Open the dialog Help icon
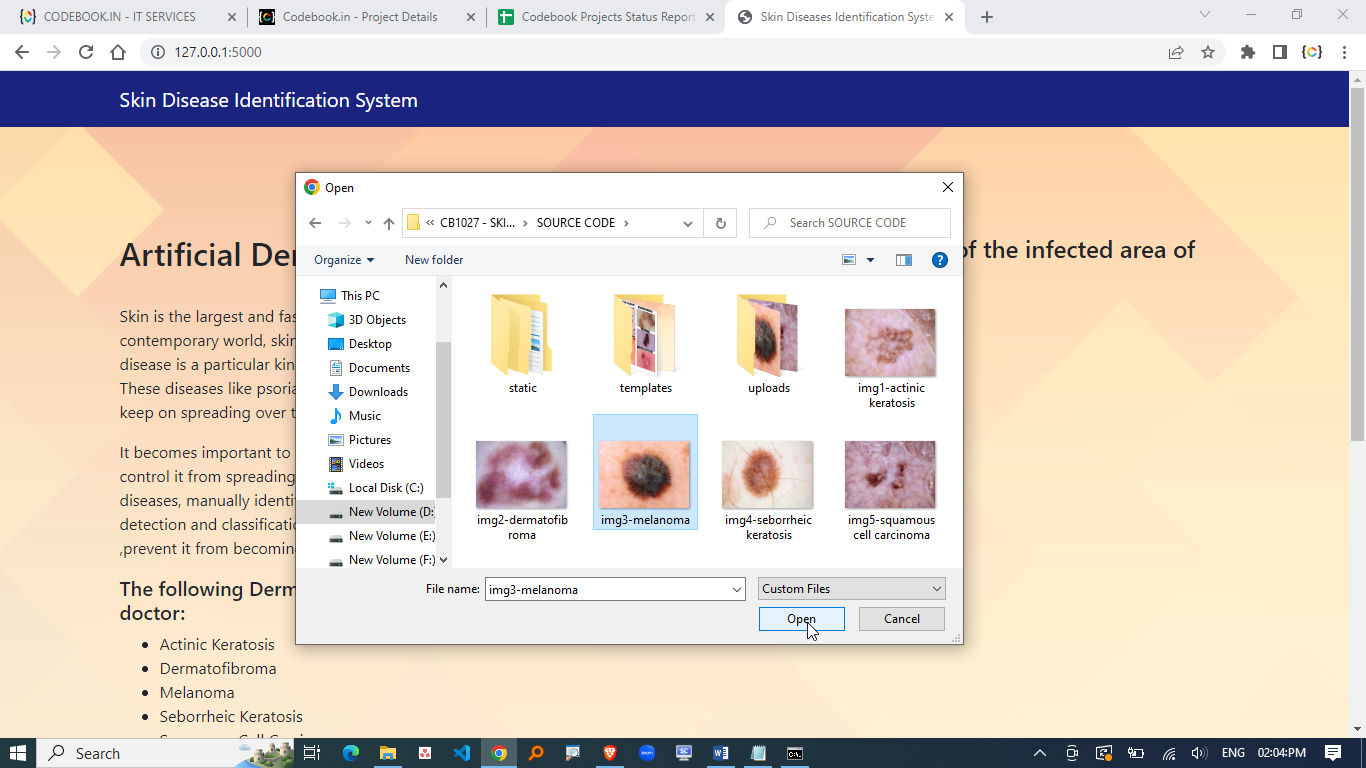 click(940, 260)
